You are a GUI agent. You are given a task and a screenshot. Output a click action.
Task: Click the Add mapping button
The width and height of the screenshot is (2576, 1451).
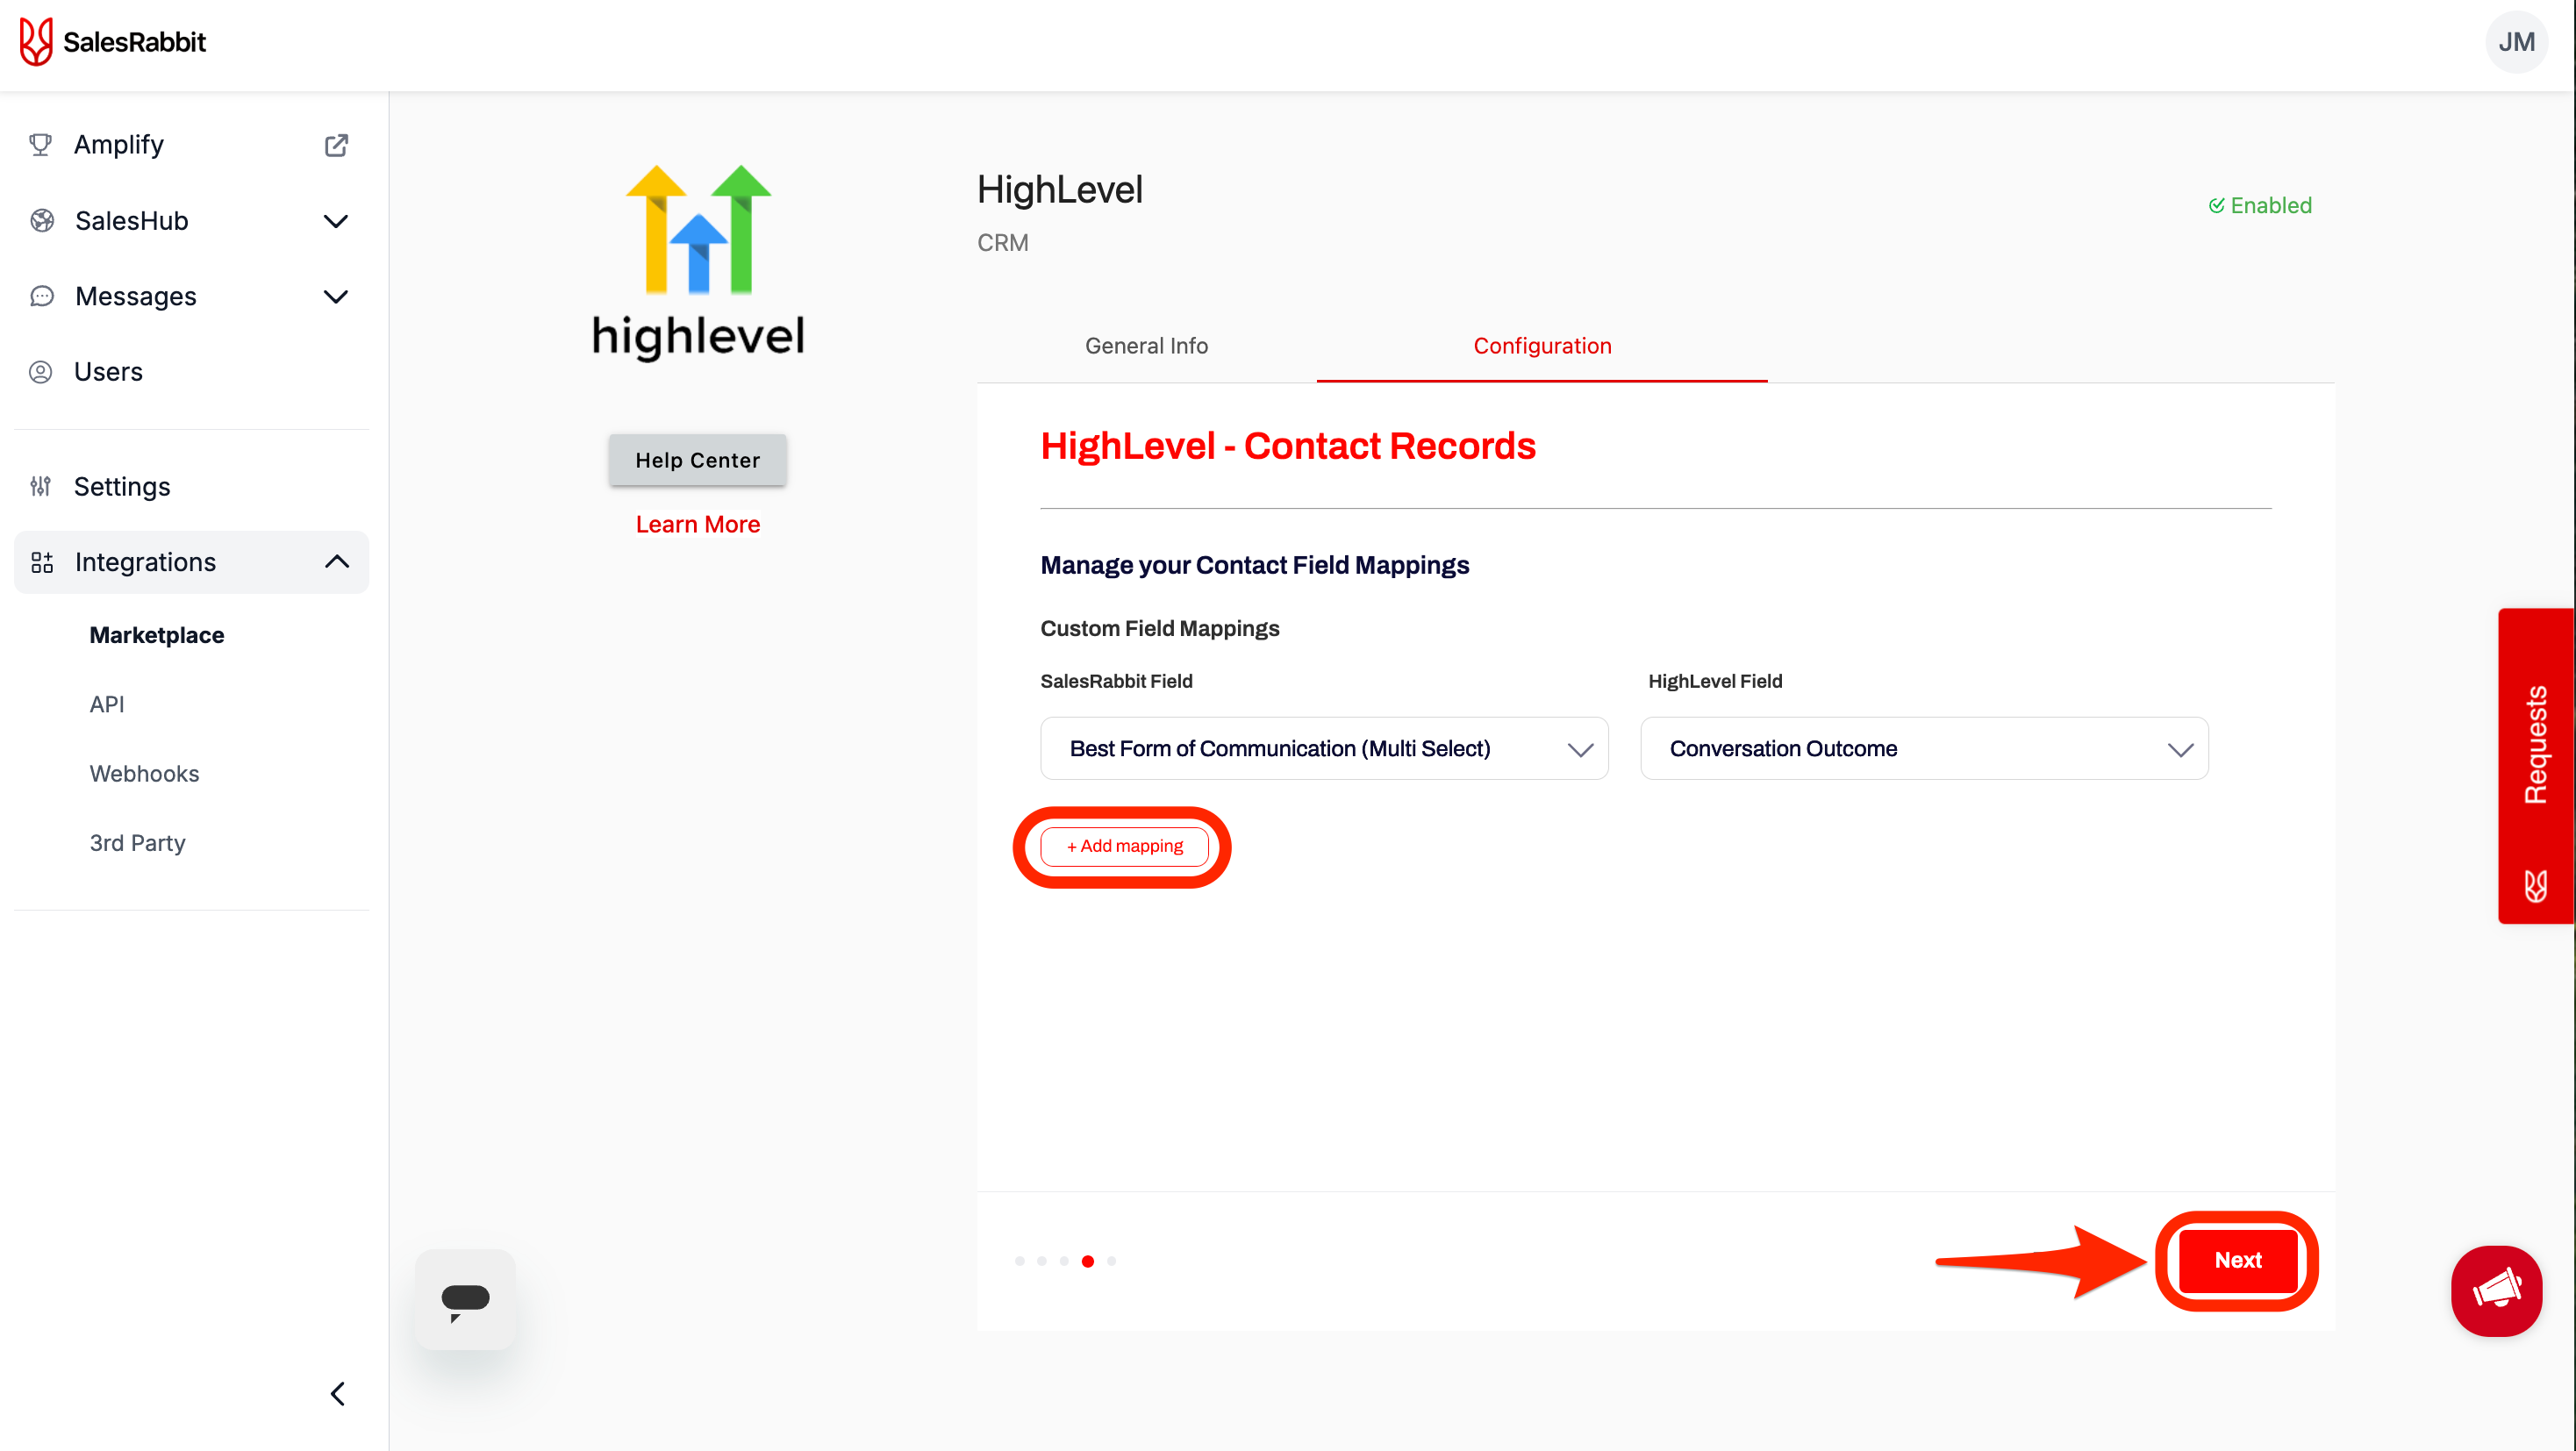(1124, 846)
